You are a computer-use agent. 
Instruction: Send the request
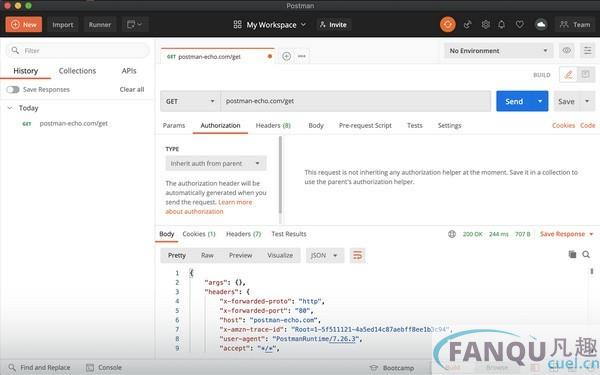(514, 101)
